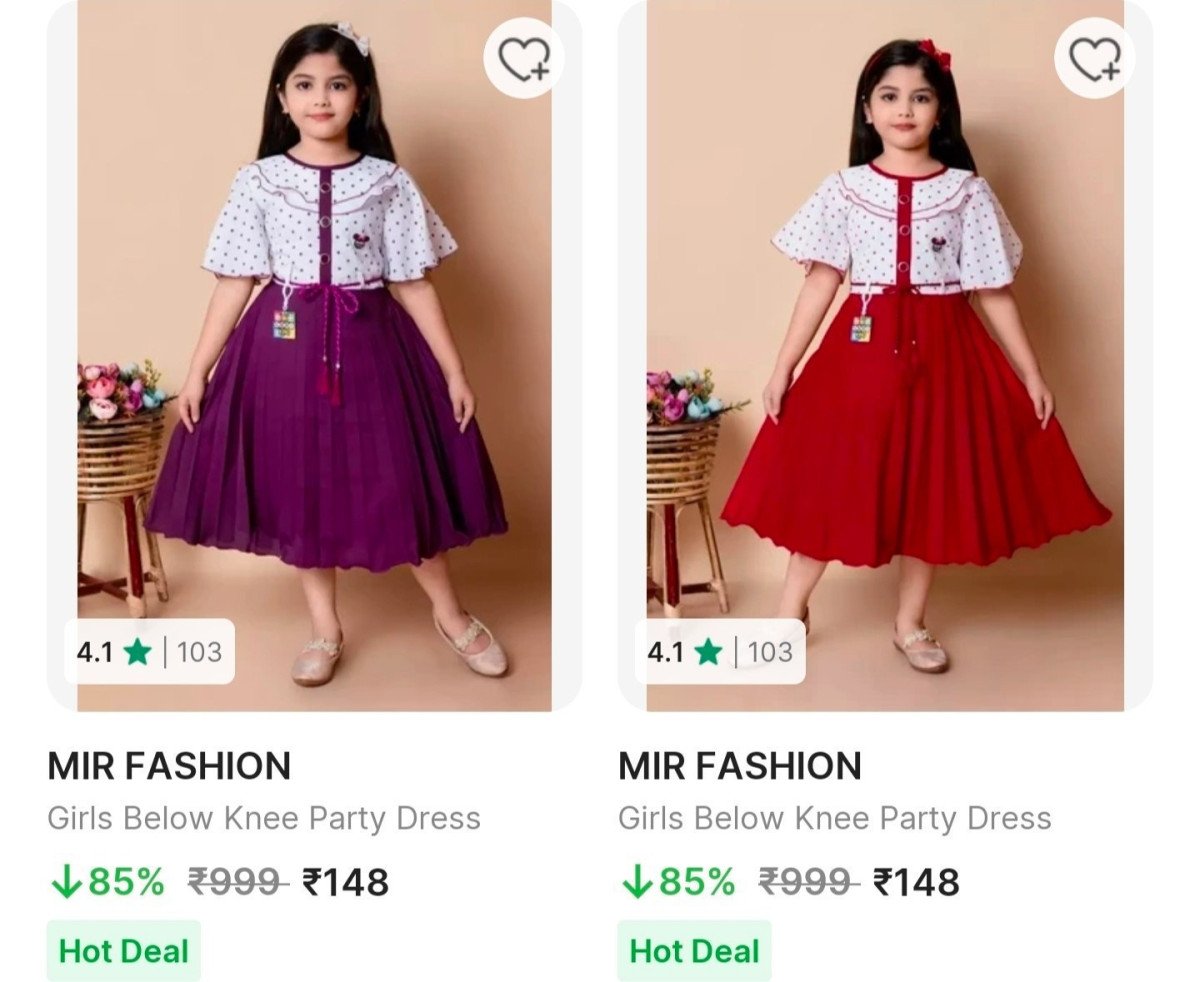Screen dimensions: 1200x982
Task: Tap Hot Deal badge under purple dress
Action: click(124, 950)
